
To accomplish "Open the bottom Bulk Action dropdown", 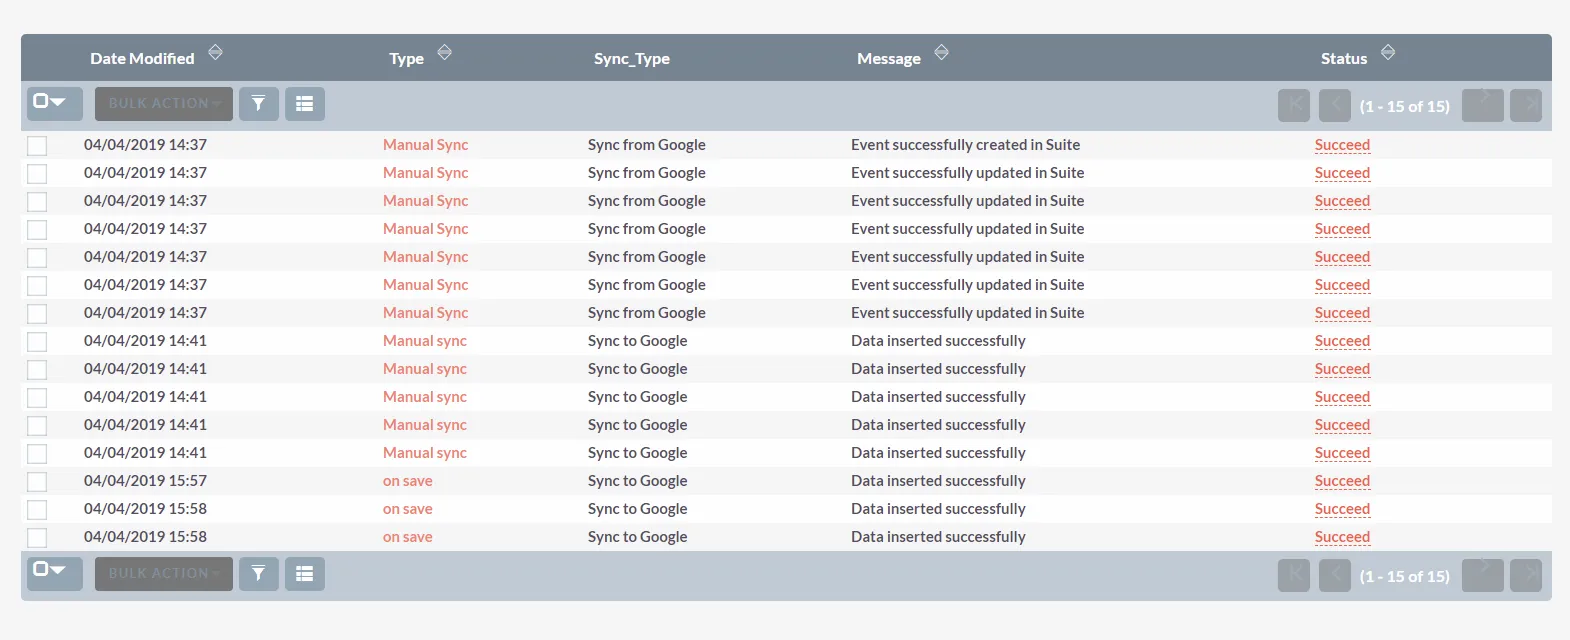I will [x=164, y=574].
